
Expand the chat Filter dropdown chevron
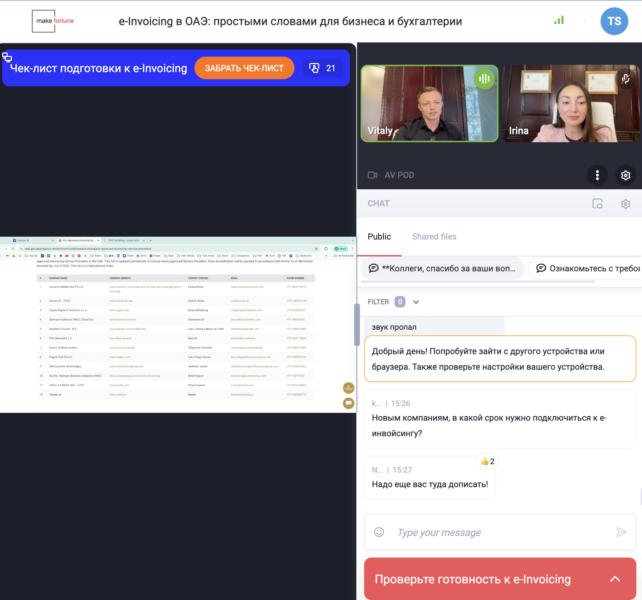(416, 301)
